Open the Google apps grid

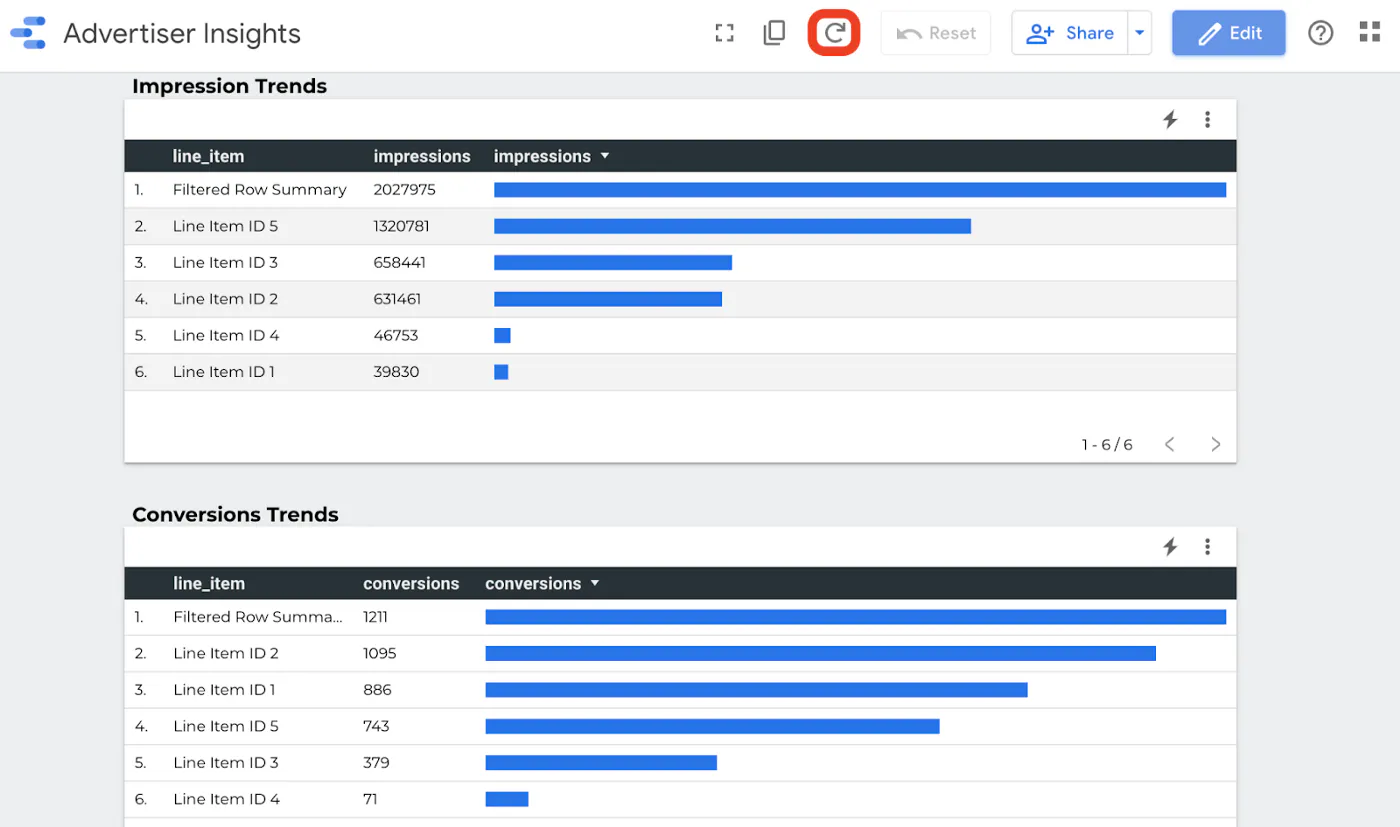[1369, 32]
